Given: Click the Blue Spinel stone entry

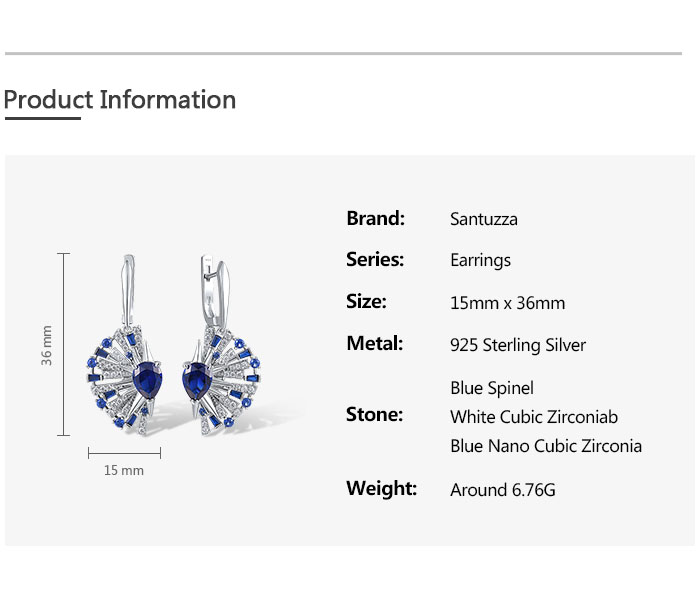Looking at the screenshot, I should click(492, 388).
